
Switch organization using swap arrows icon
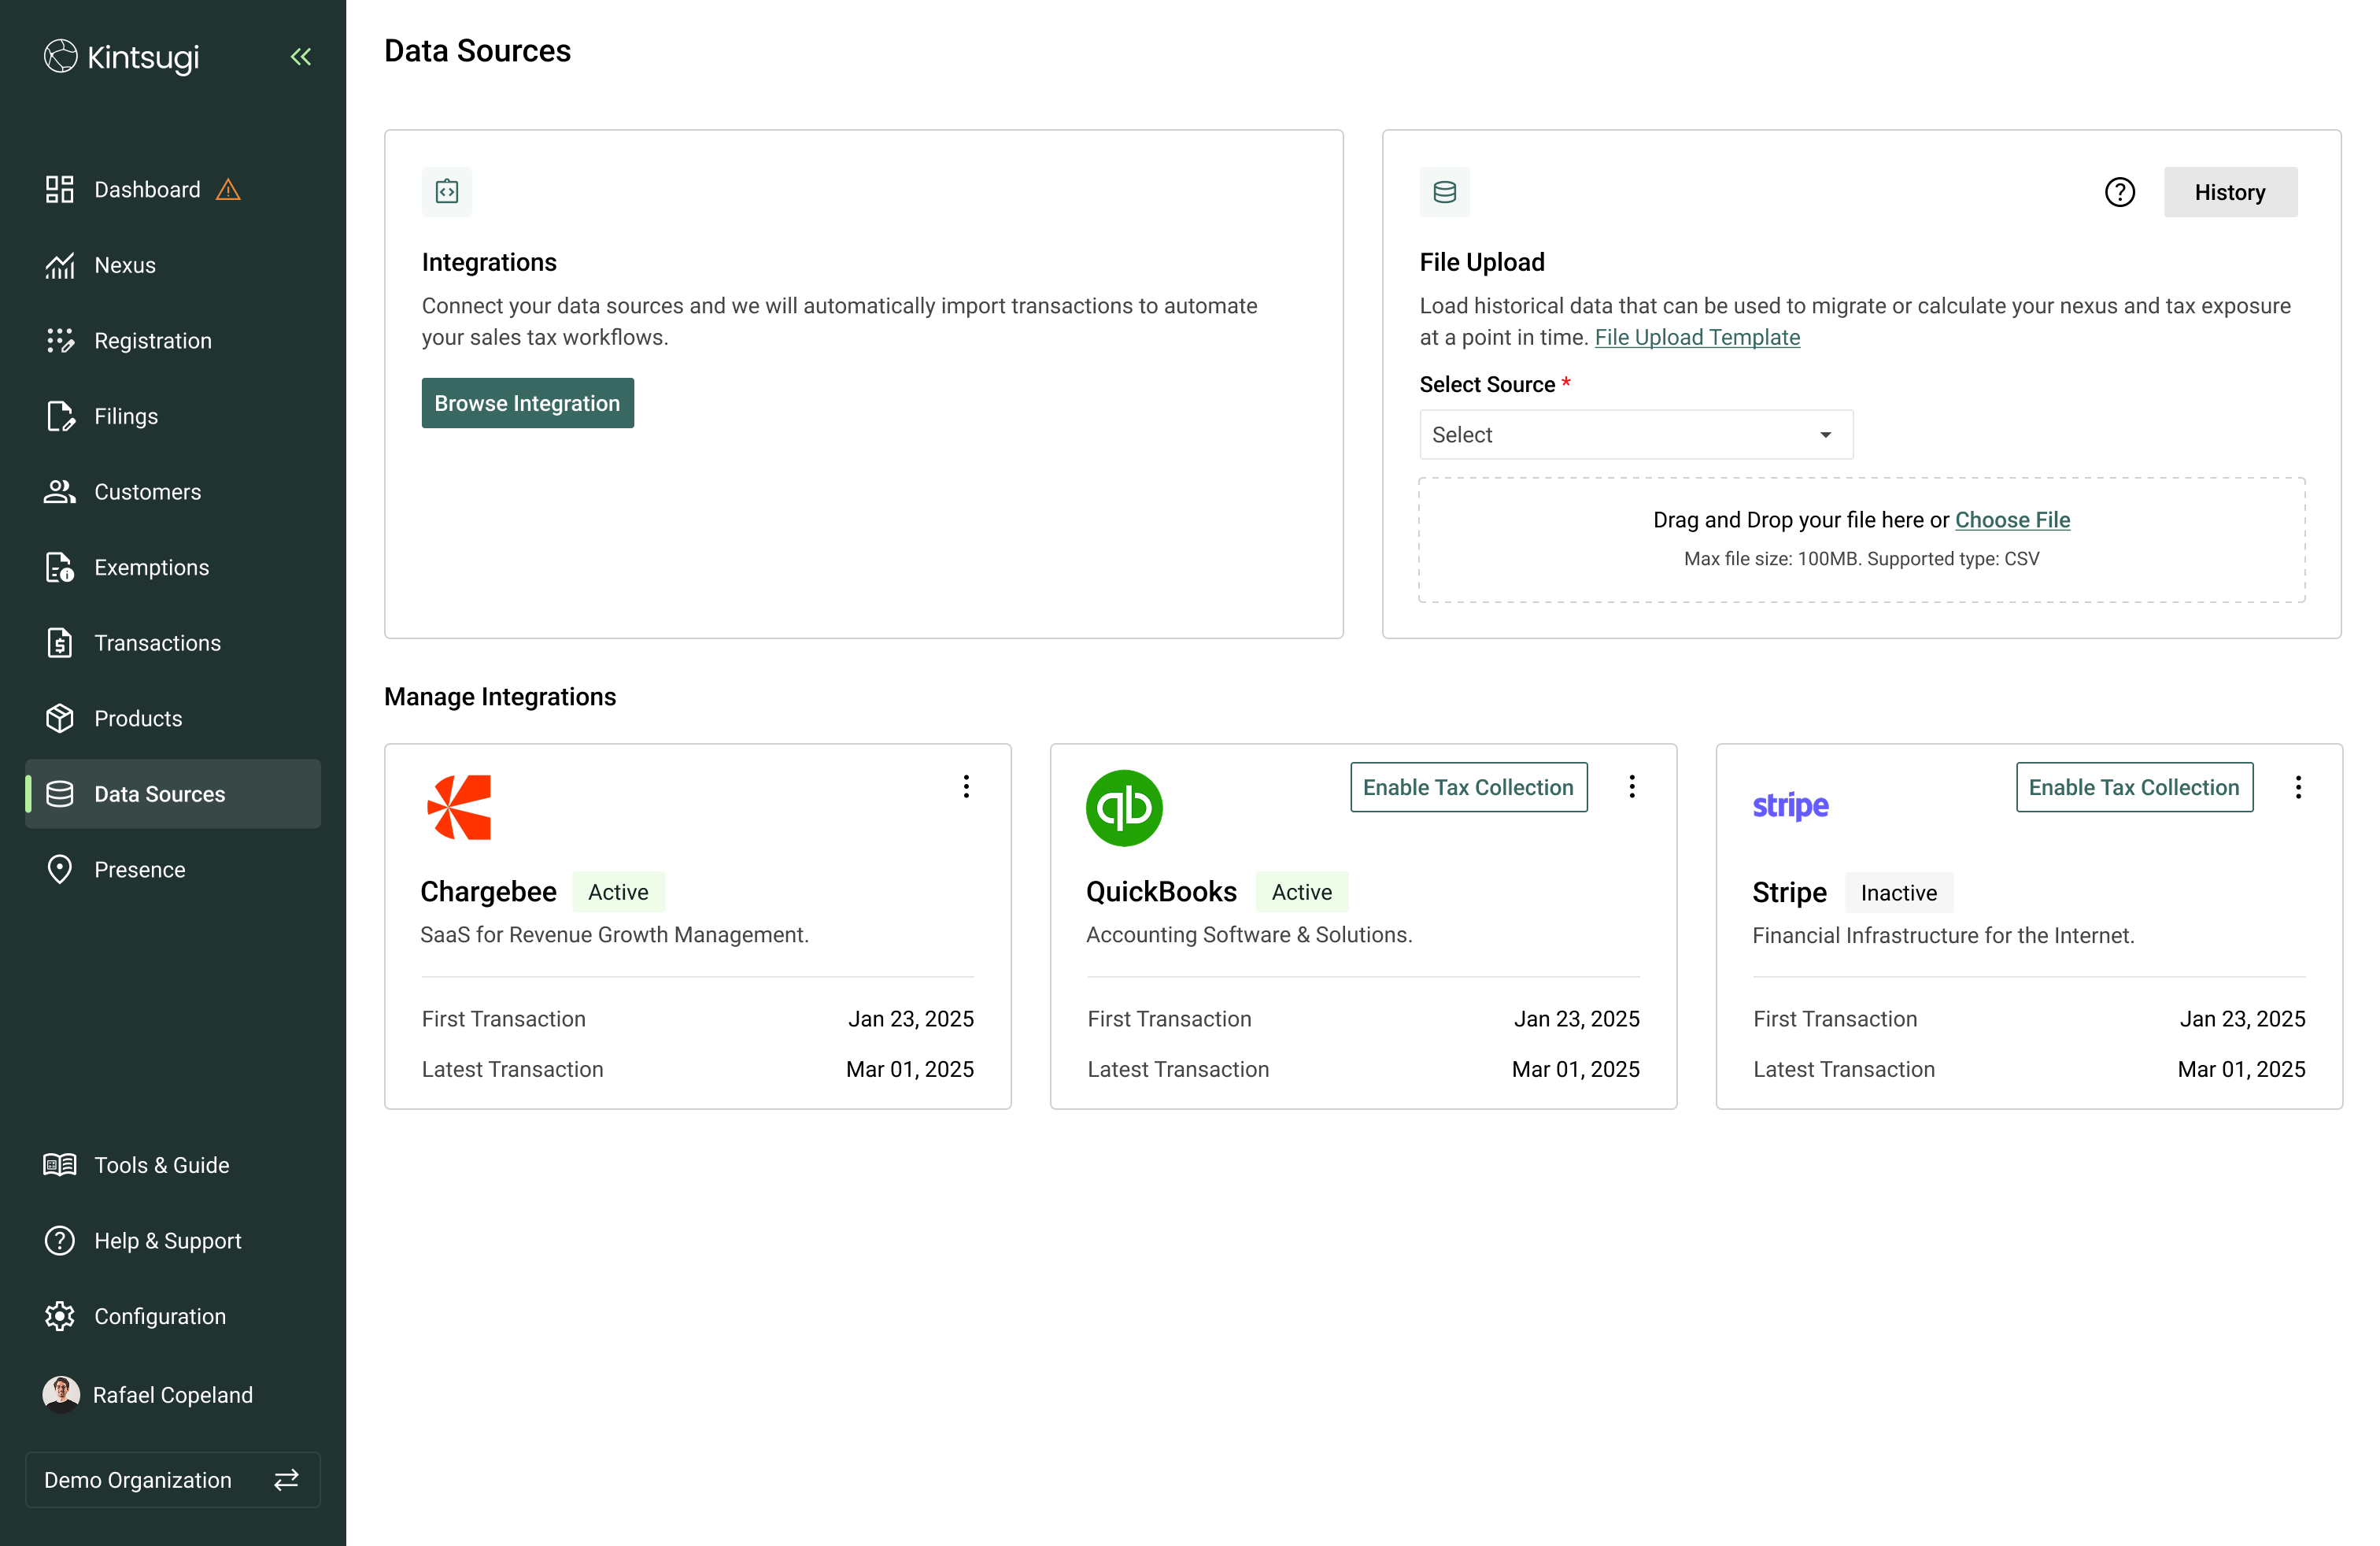click(x=286, y=1479)
